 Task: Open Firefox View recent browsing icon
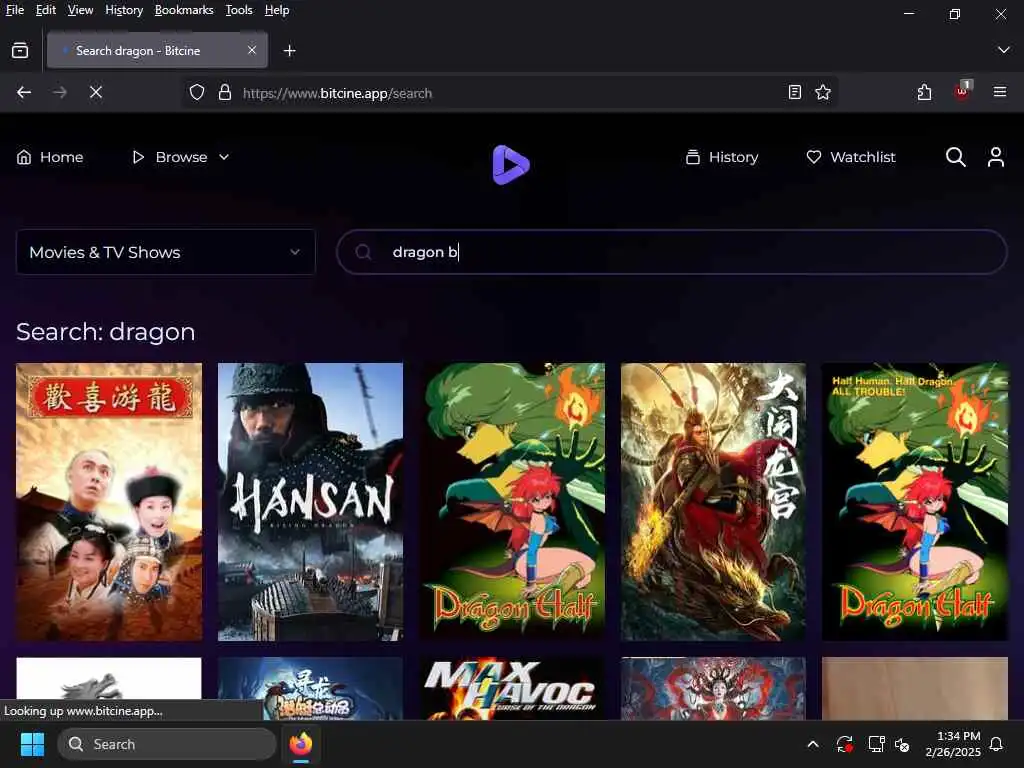click(20, 50)
